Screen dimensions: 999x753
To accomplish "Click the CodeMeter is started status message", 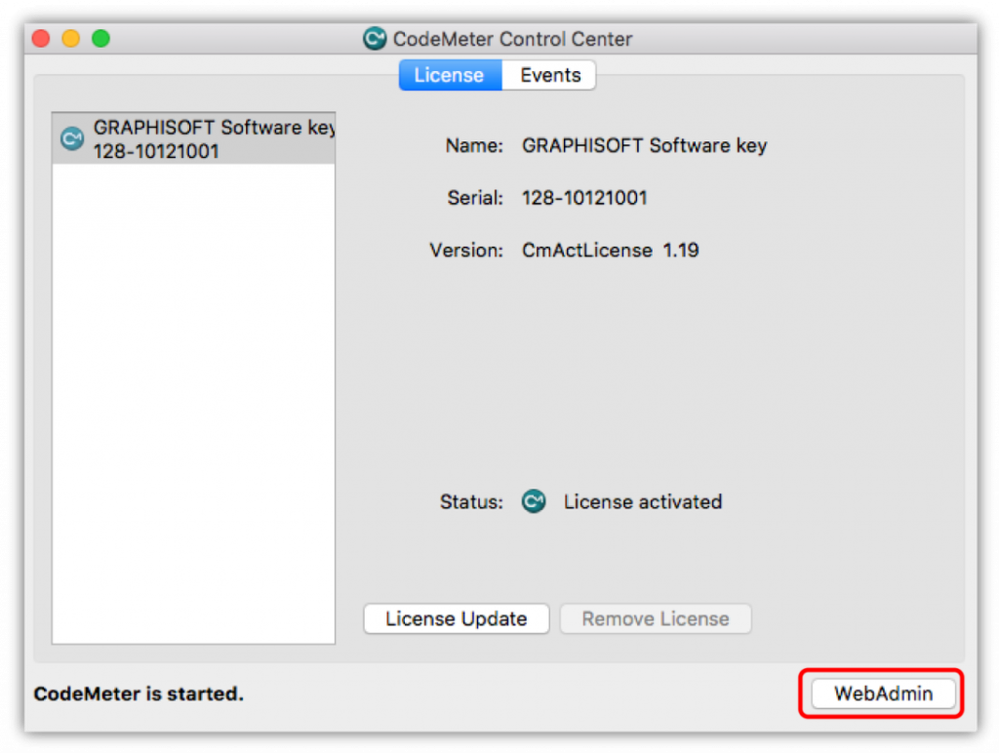I will 138,693.
